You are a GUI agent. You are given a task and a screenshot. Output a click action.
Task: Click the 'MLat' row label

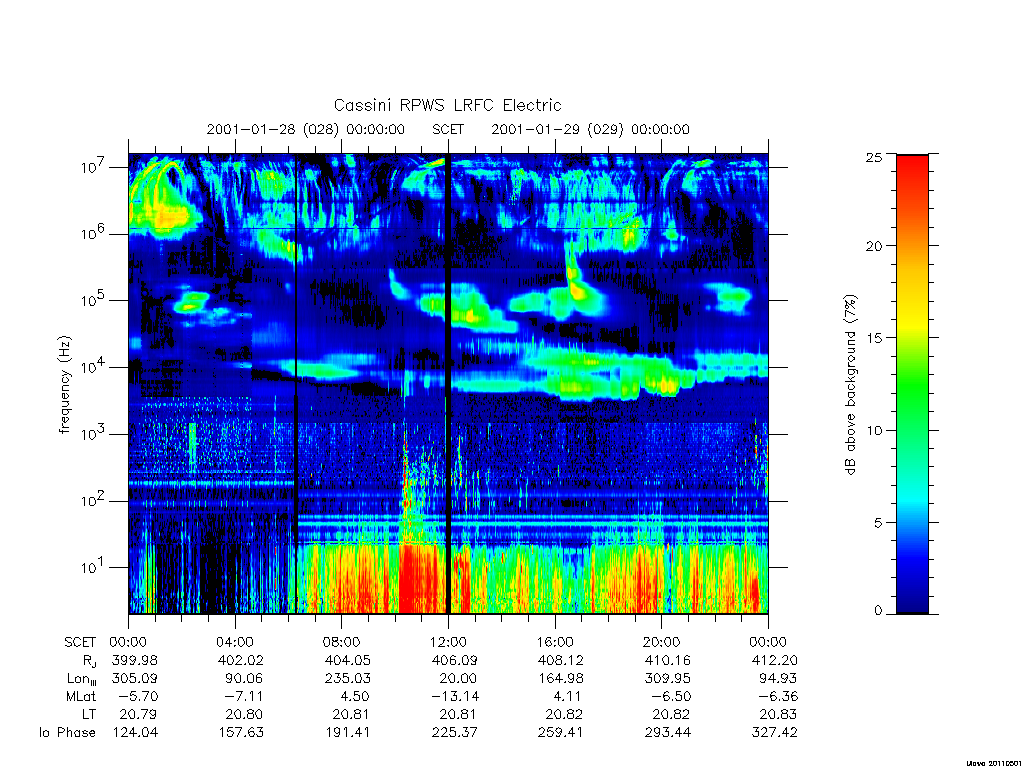pos(80,697)
